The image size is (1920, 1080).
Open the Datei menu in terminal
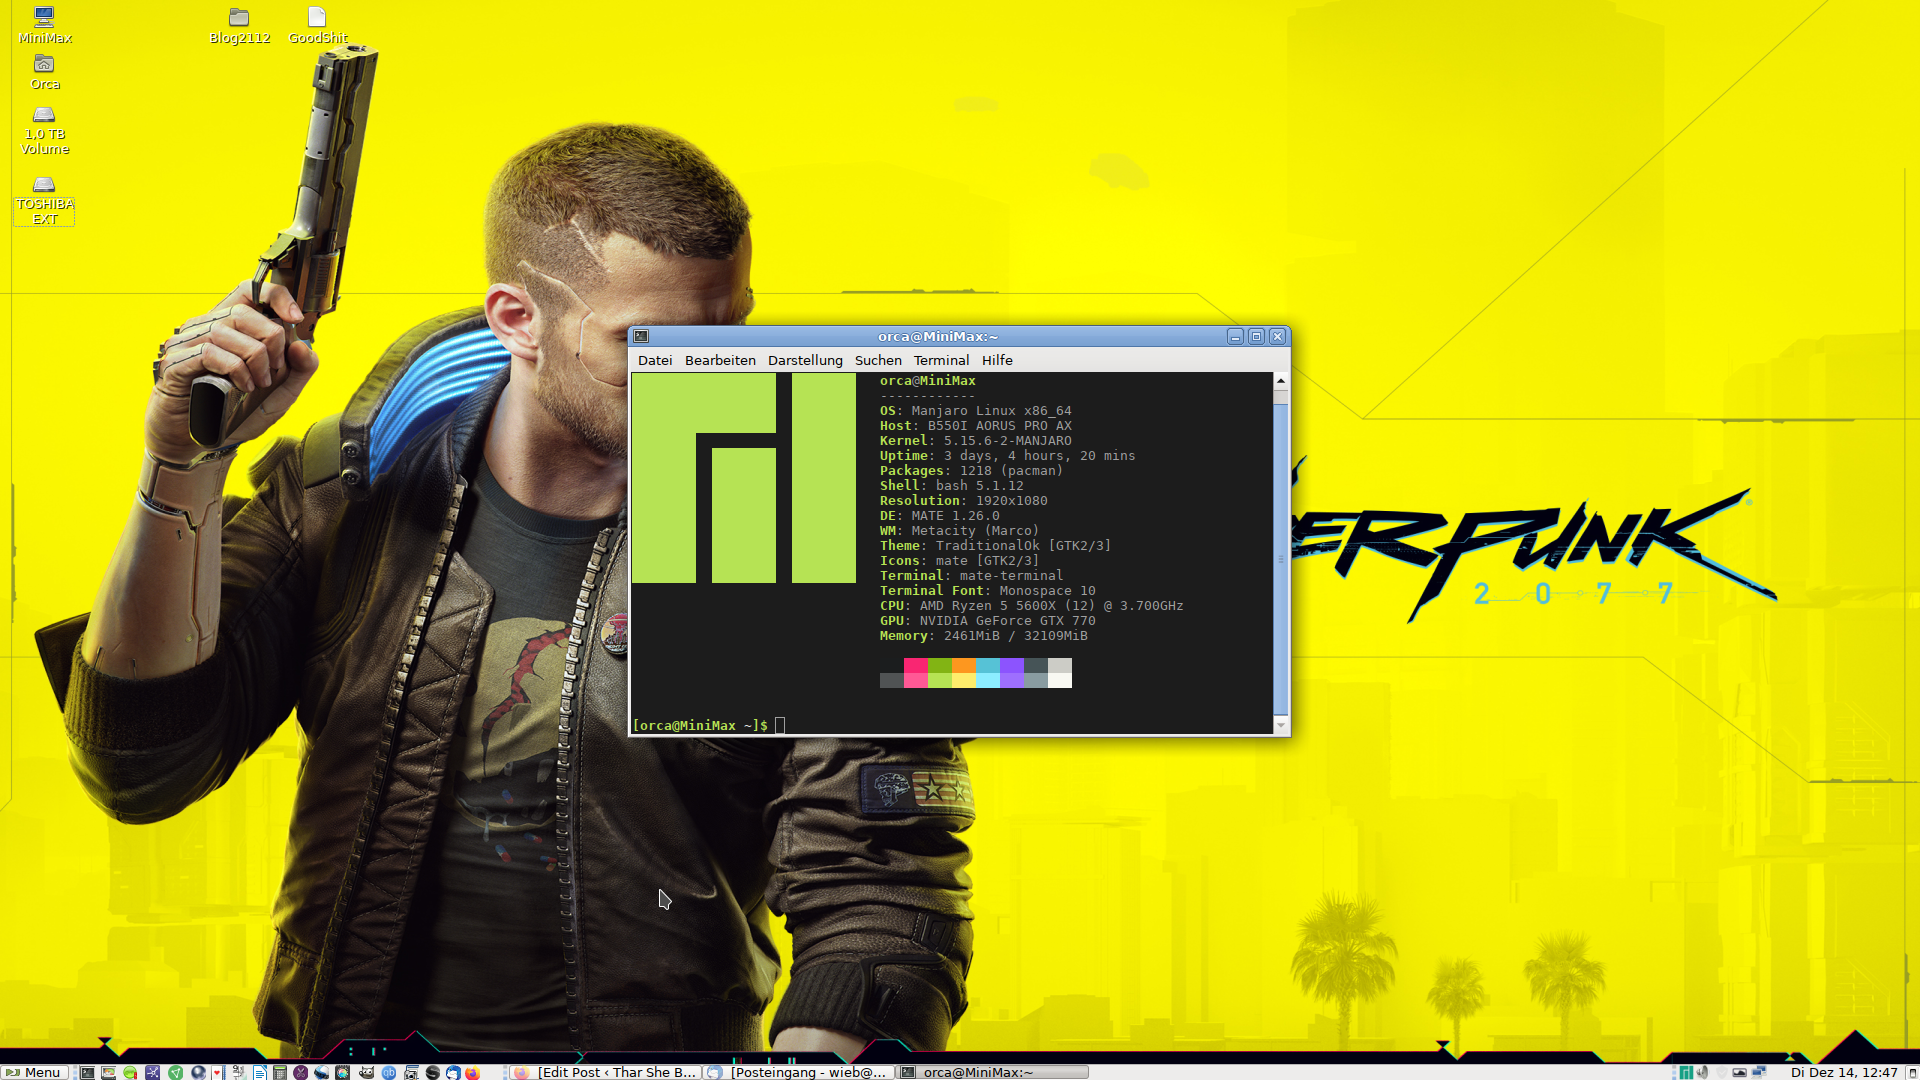pyautogui.click(x=655, y=360)
